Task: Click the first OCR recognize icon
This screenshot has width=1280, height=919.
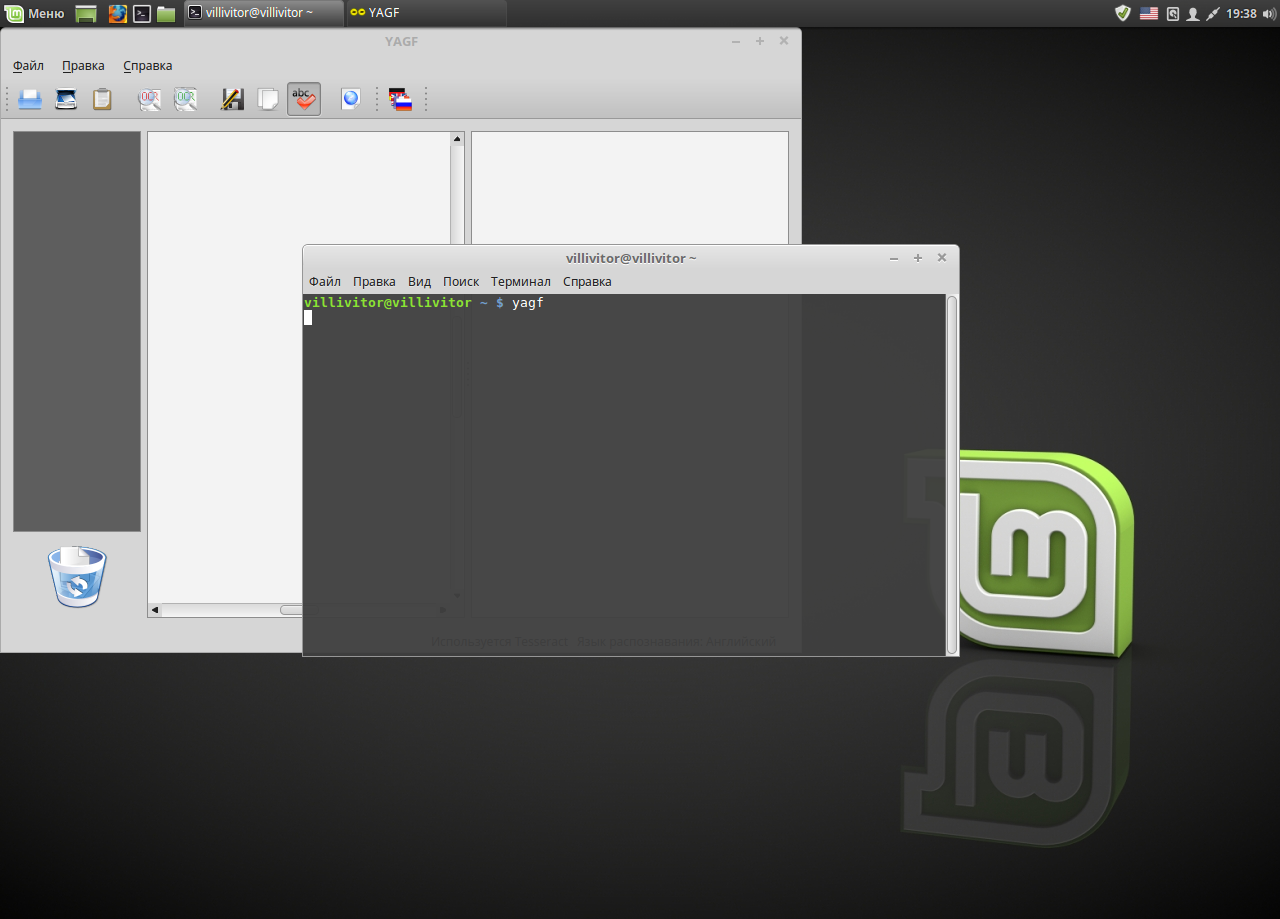Action: tap(149, 99)
